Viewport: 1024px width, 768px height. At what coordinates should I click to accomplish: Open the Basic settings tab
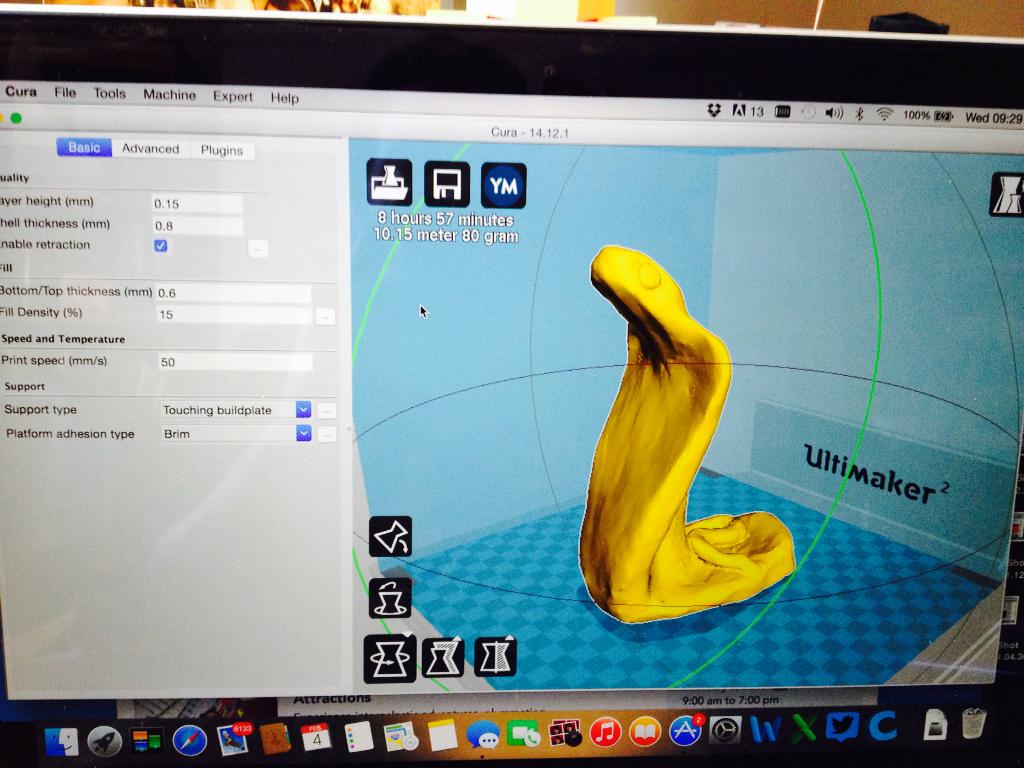pyautogui.click(x=84, y=148)
